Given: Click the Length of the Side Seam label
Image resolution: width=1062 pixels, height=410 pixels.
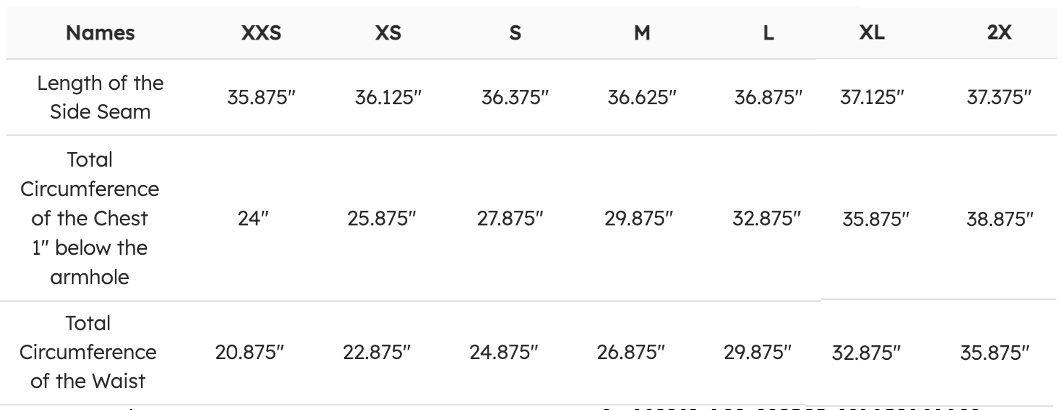Looking at the screenshot, I should pyautogui.click(x=100, y=98).
